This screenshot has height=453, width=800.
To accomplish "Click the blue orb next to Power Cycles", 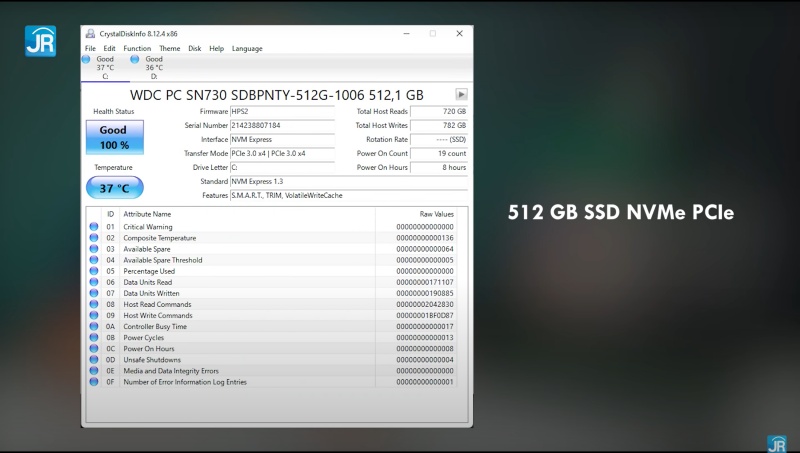I will pos(94,338).
